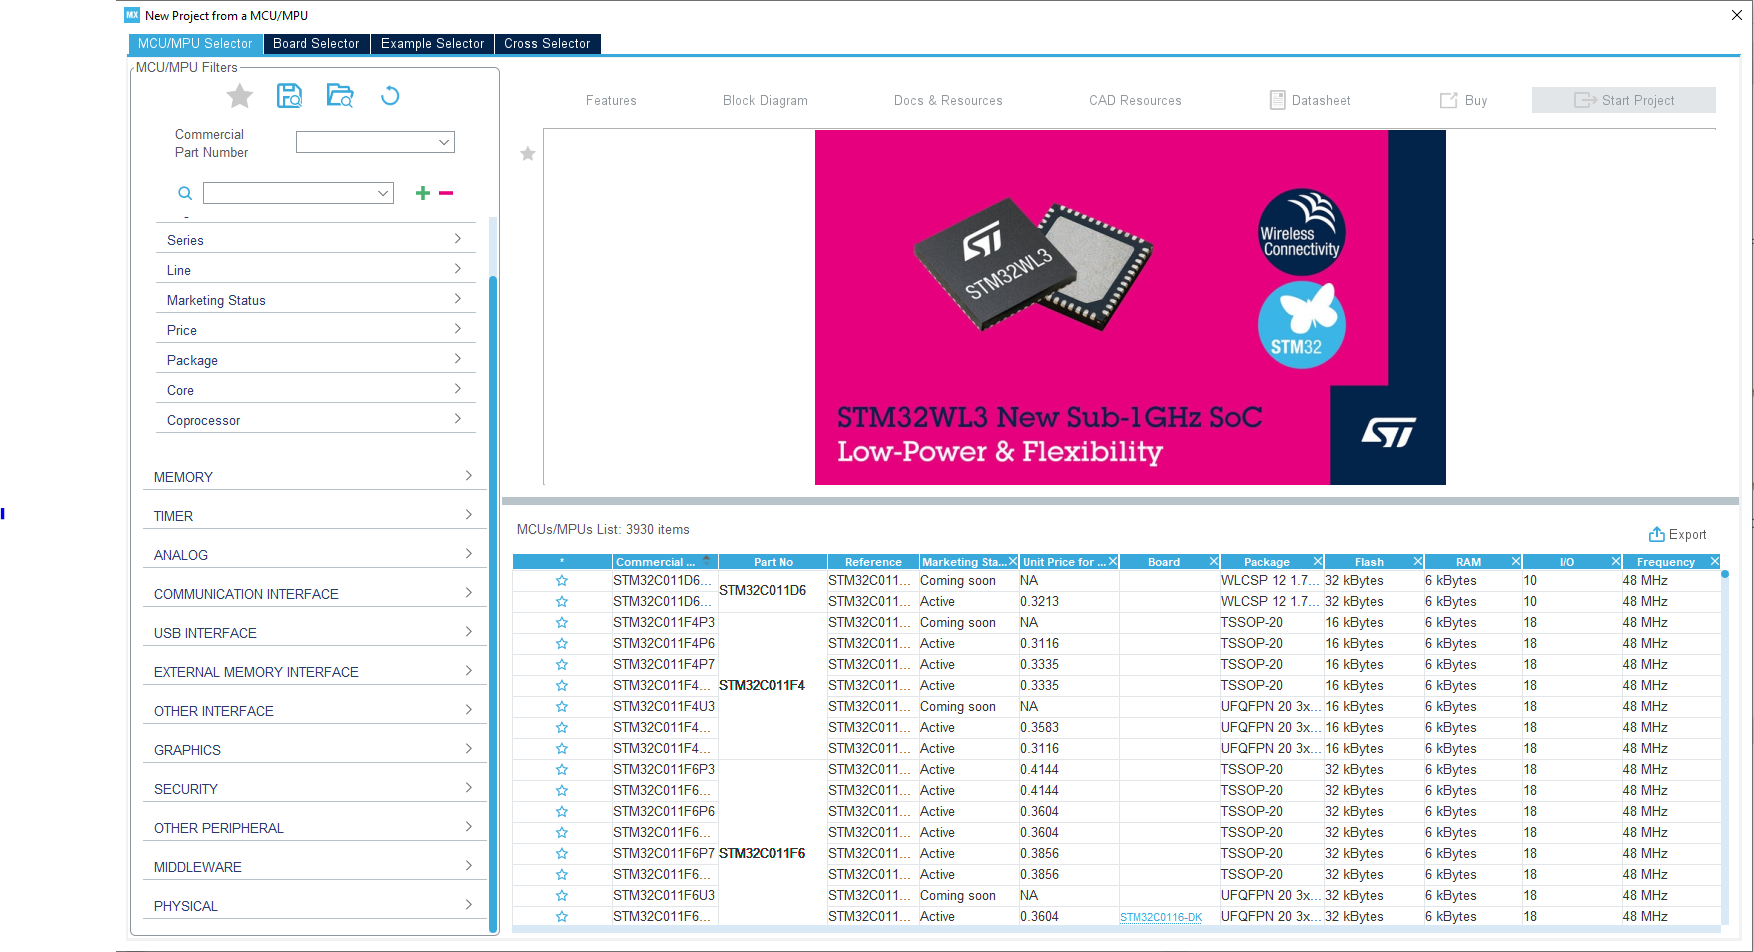Viewport: 1754px width, 952px height.
Task: Switch to the Board Selector tab
Action: pyautogui.click(x=316, y=44)
